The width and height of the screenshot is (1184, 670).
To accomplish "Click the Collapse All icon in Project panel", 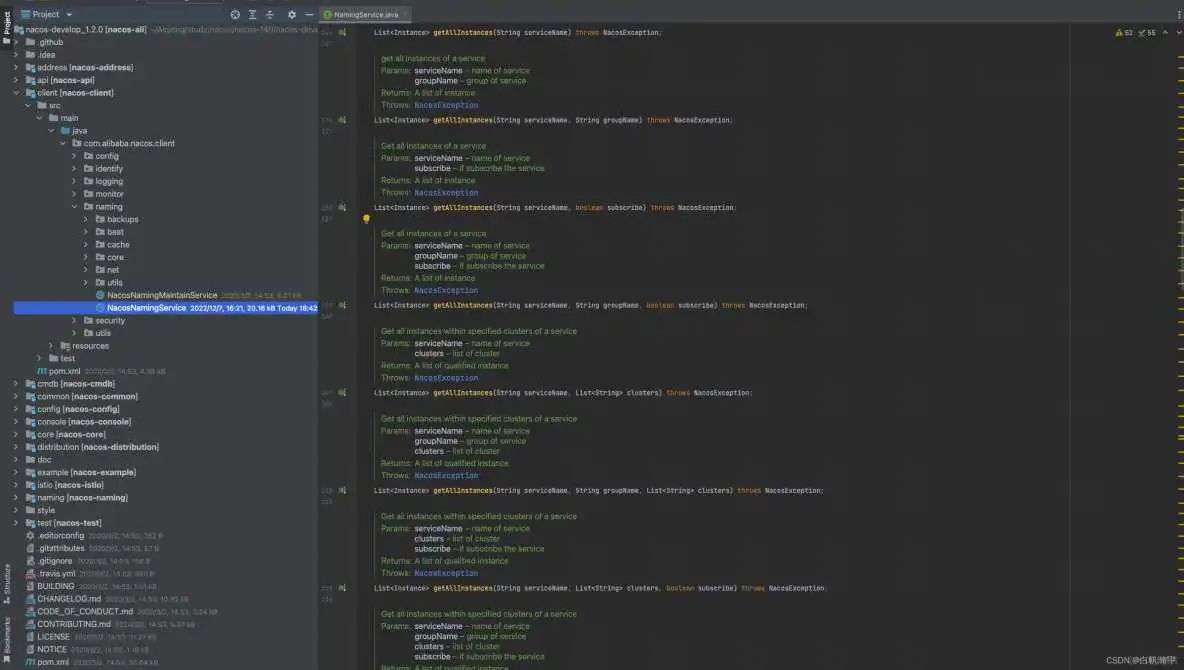I will [270, 14].
